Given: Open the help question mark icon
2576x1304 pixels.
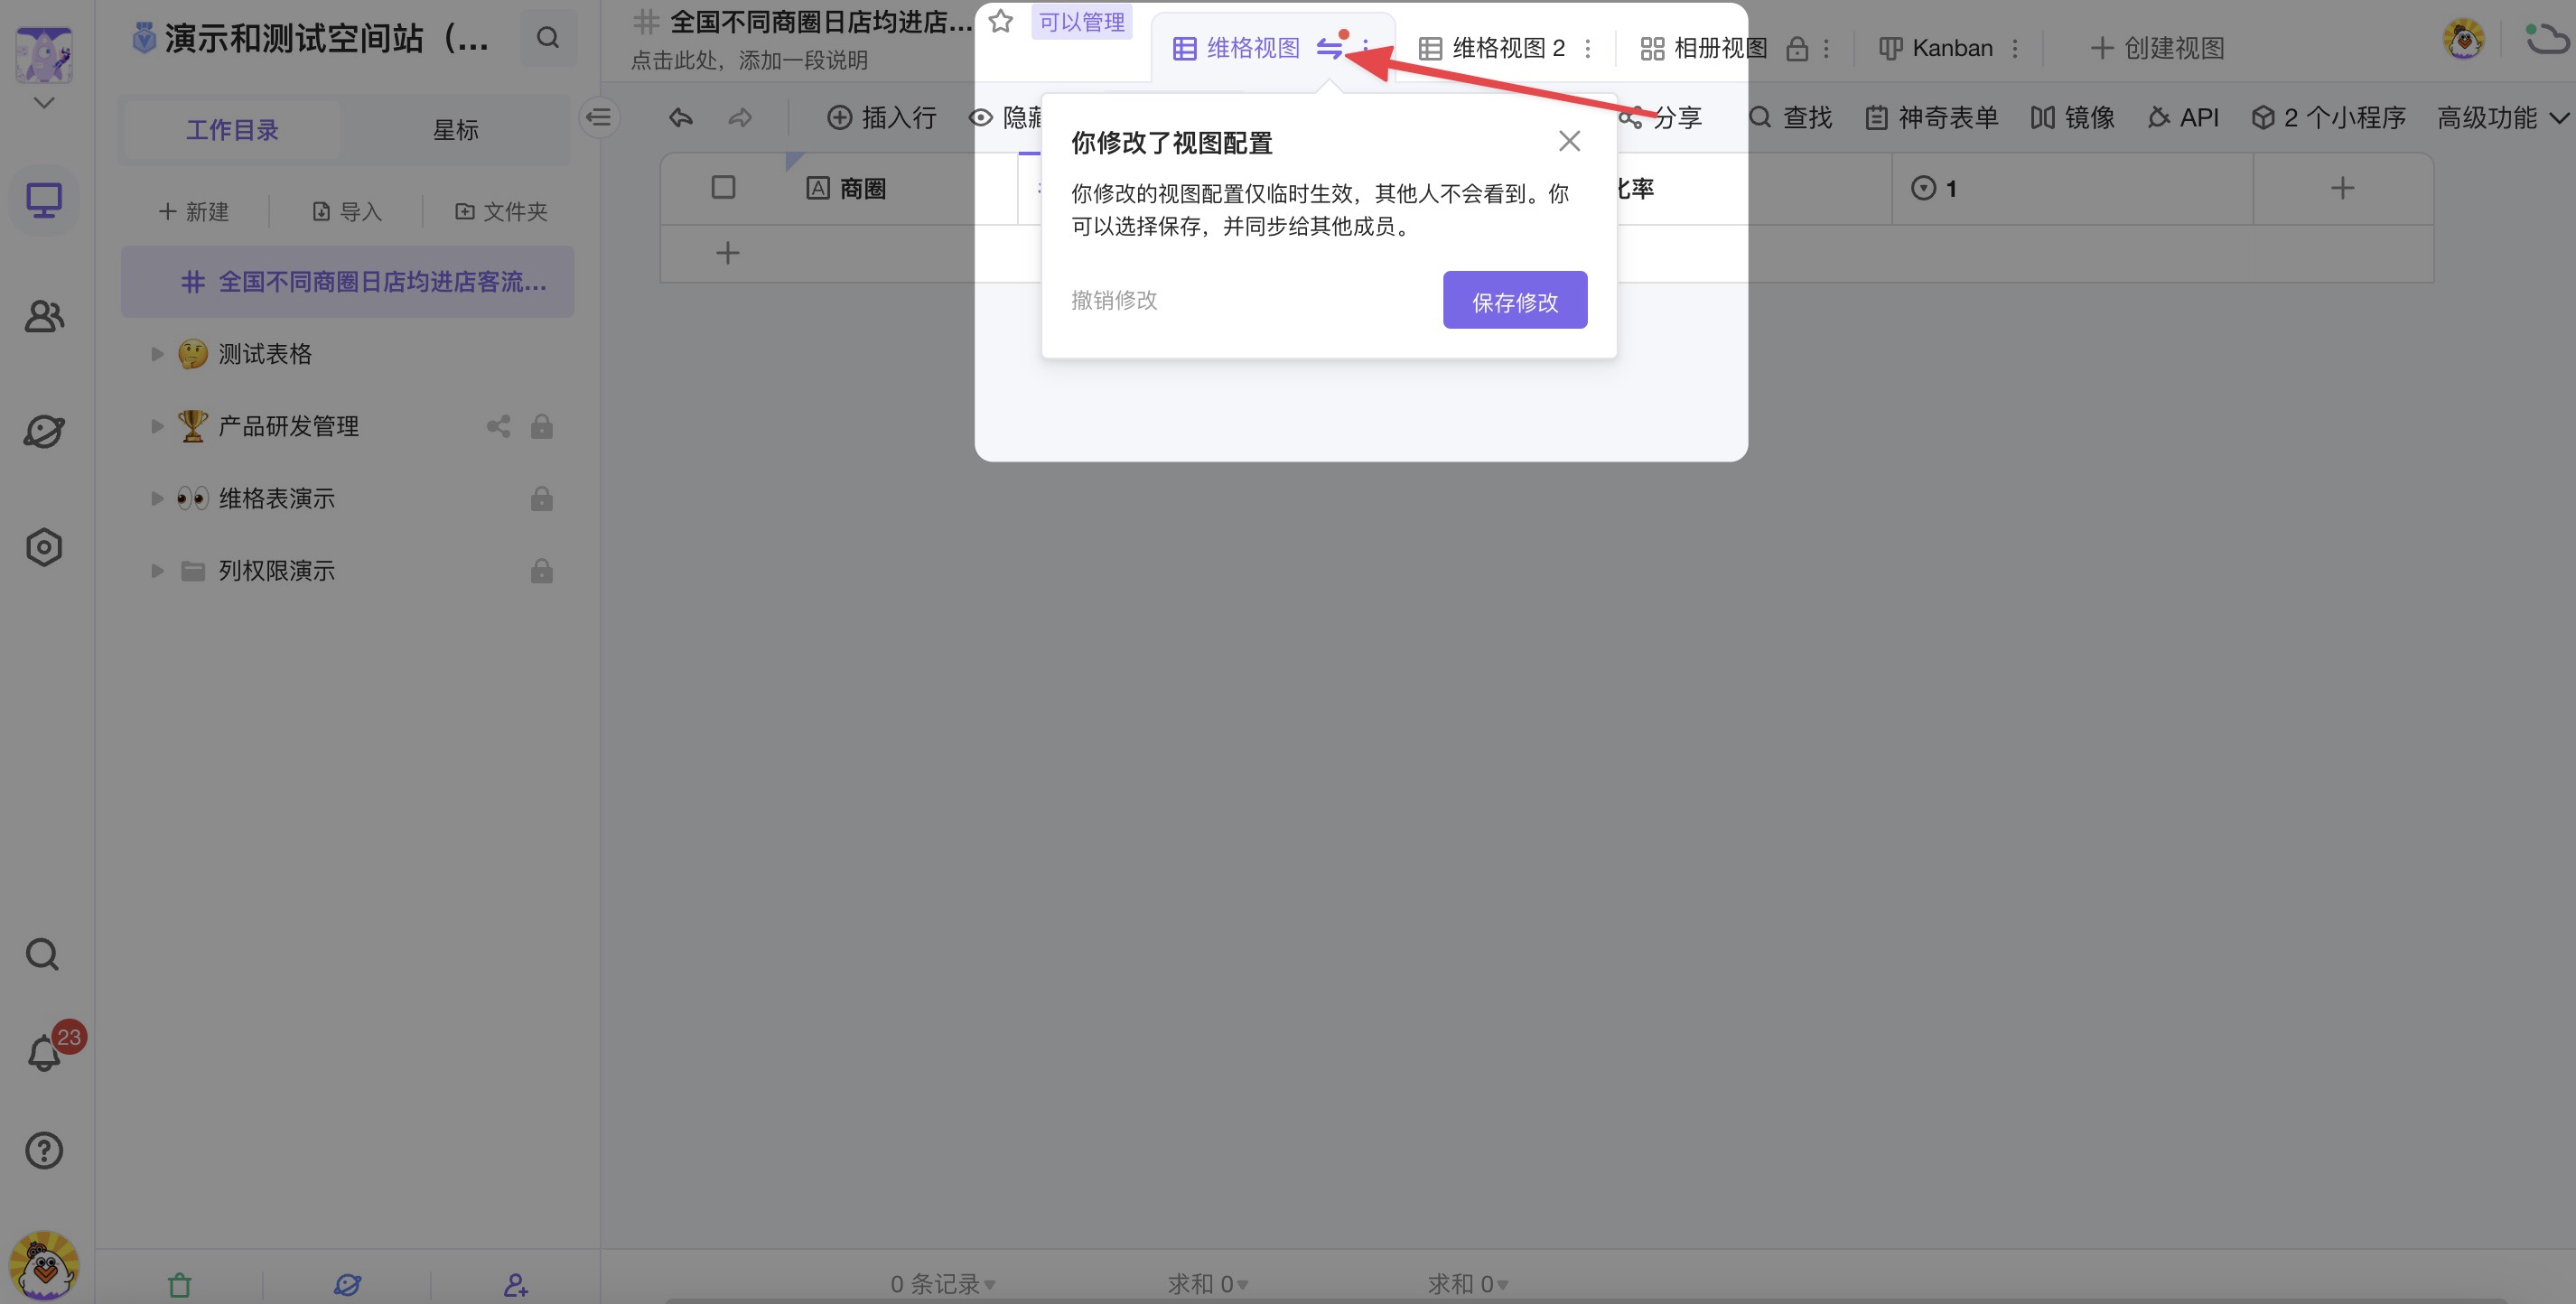Looking at the screenshot, I should point(43,1151).
